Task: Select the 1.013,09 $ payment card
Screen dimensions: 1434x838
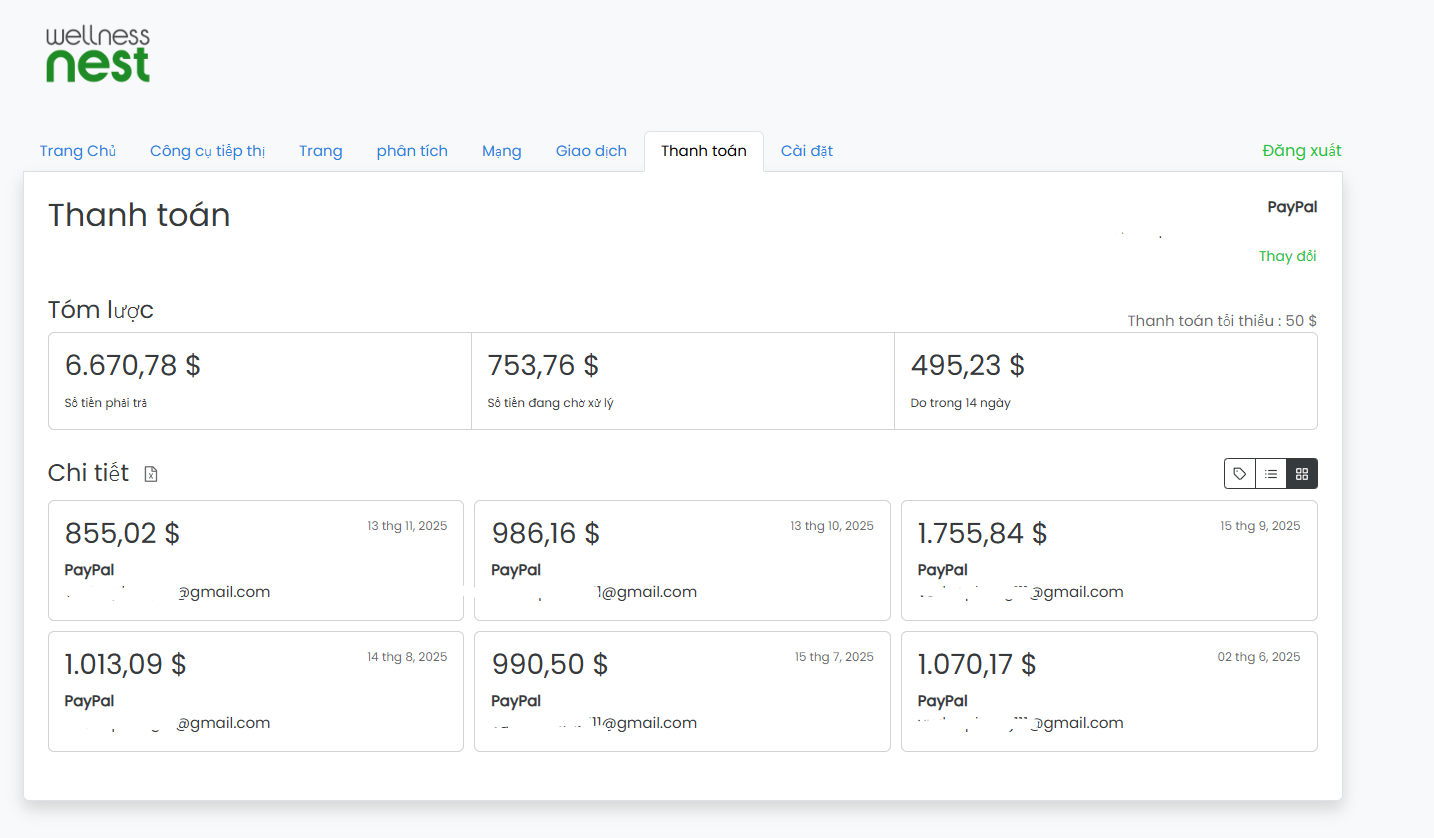Action: click(x=256, y=691)
